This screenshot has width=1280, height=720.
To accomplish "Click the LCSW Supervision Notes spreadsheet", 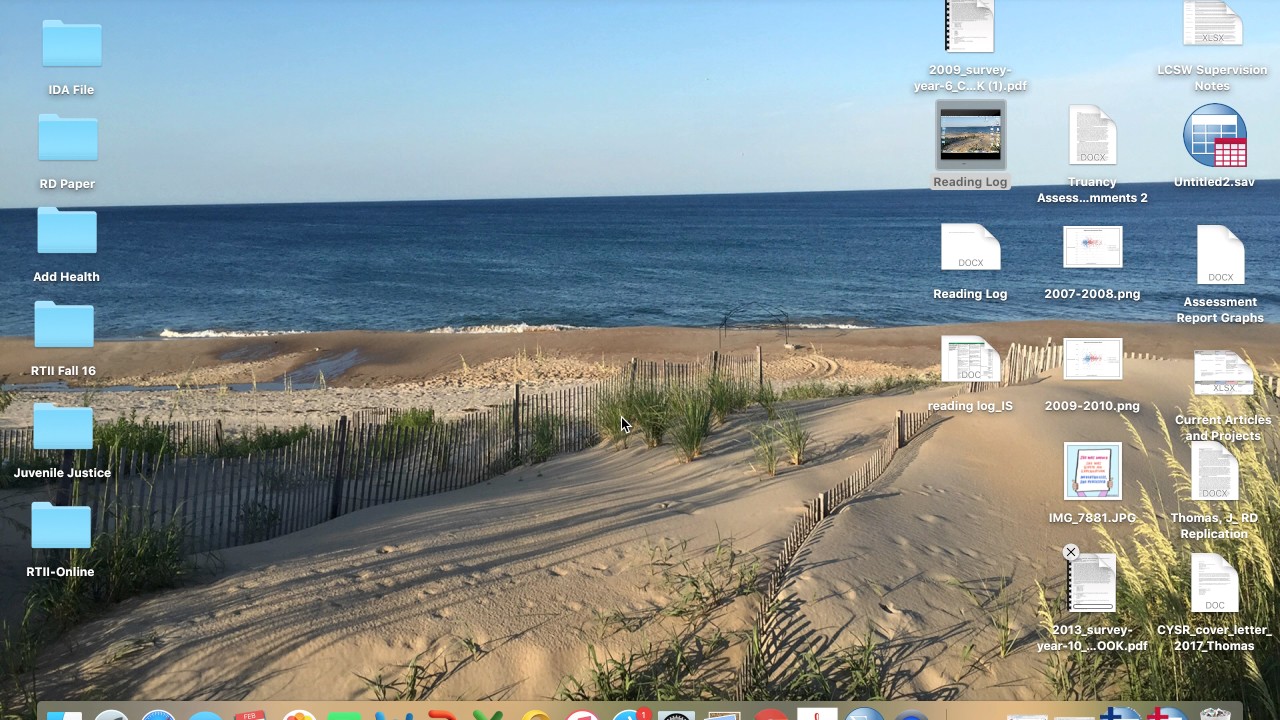I will (x=1212, y=24).
